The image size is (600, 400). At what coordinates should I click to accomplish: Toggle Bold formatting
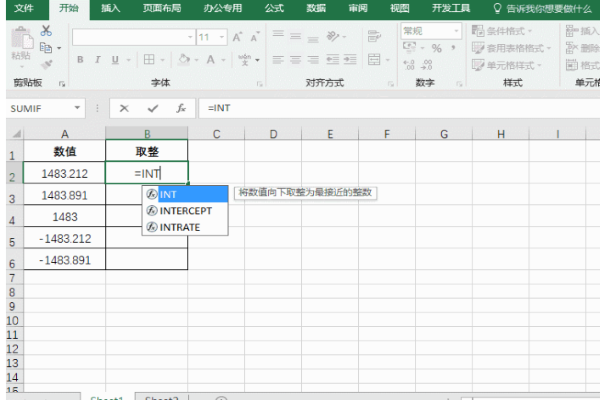[x=80, y=60]
